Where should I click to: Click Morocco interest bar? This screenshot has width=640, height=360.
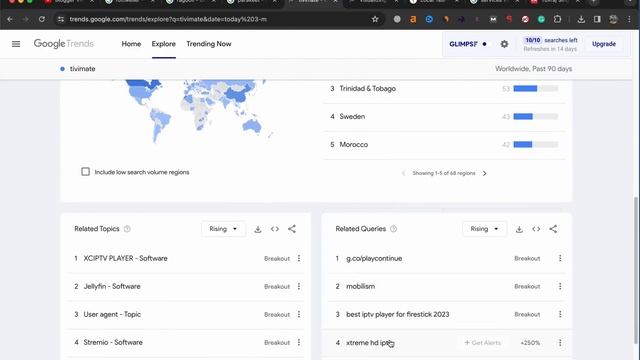pos(535,144)
